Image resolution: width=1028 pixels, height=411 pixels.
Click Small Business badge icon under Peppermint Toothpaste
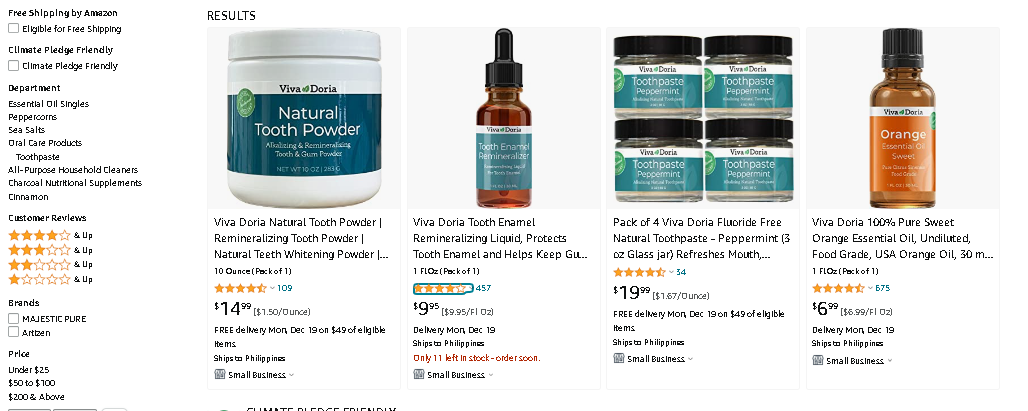pos(618,358)
